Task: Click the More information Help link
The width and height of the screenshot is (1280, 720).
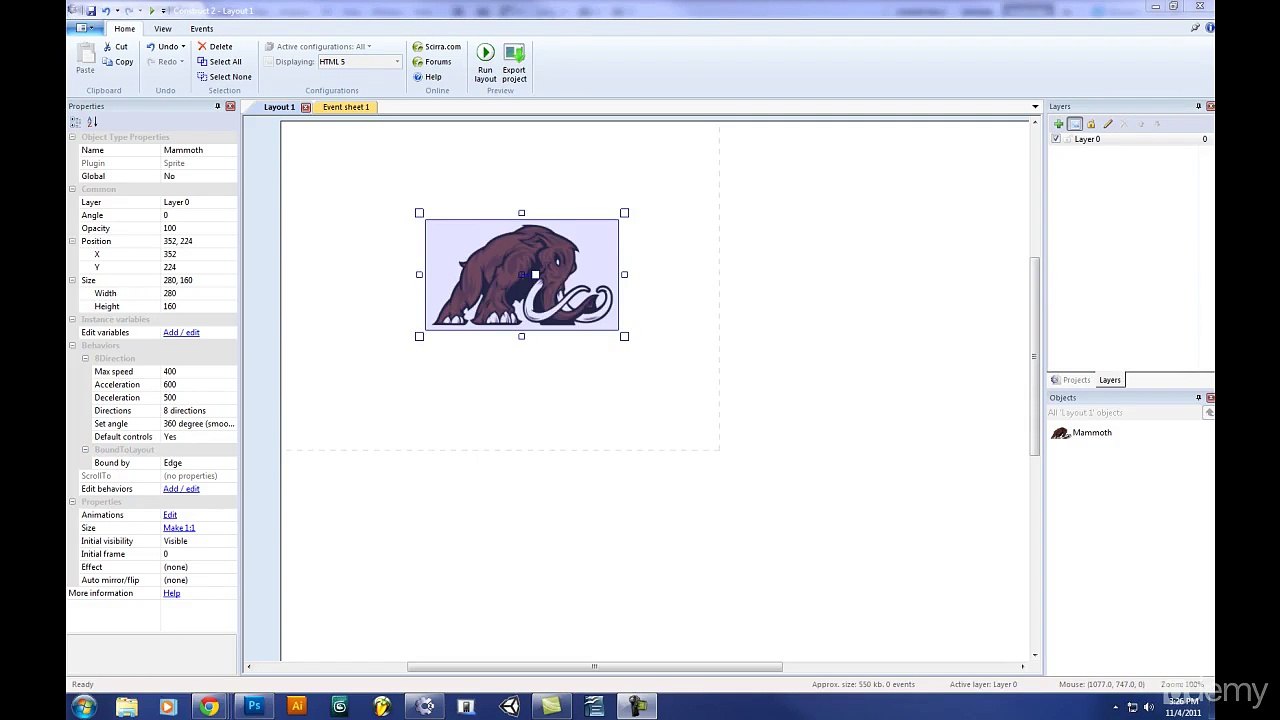Action: coord(172,594)
